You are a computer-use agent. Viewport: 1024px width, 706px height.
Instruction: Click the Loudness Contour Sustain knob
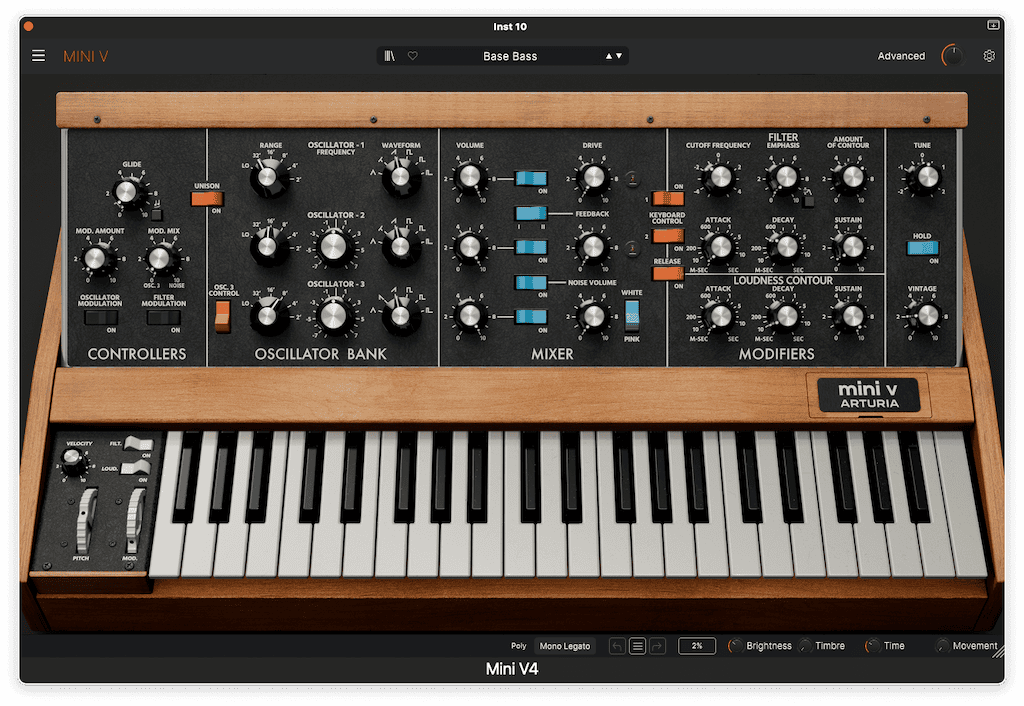point(852,316)
